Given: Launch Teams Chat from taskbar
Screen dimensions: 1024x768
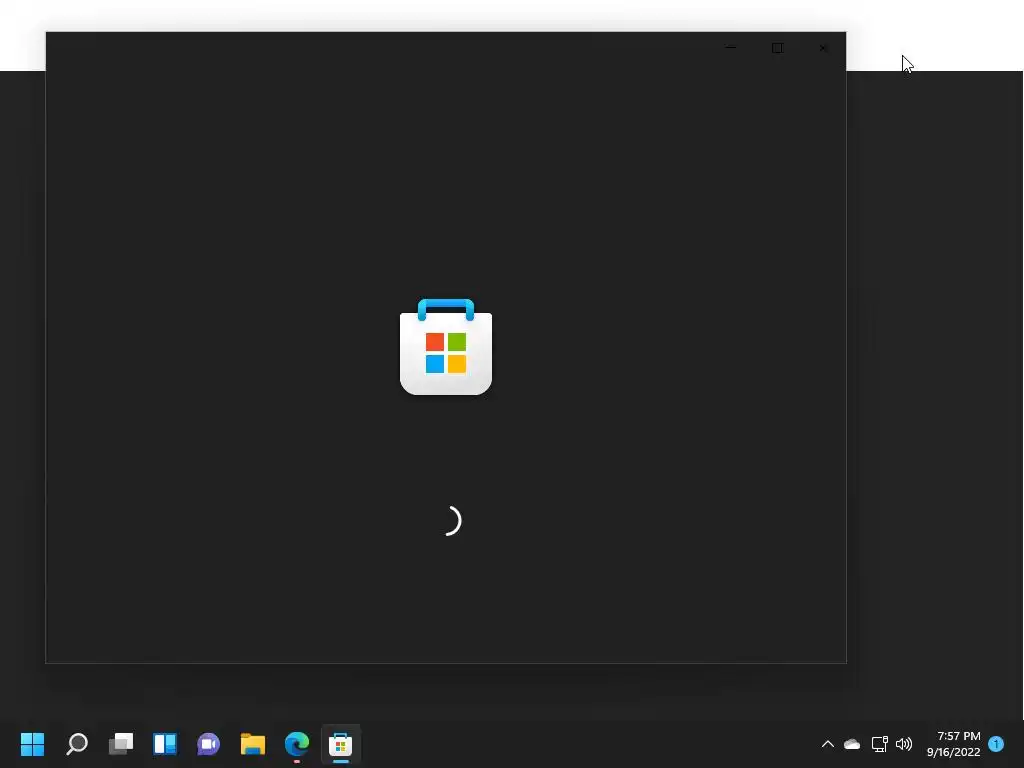Looking at the screenshot, I should 208,743.
